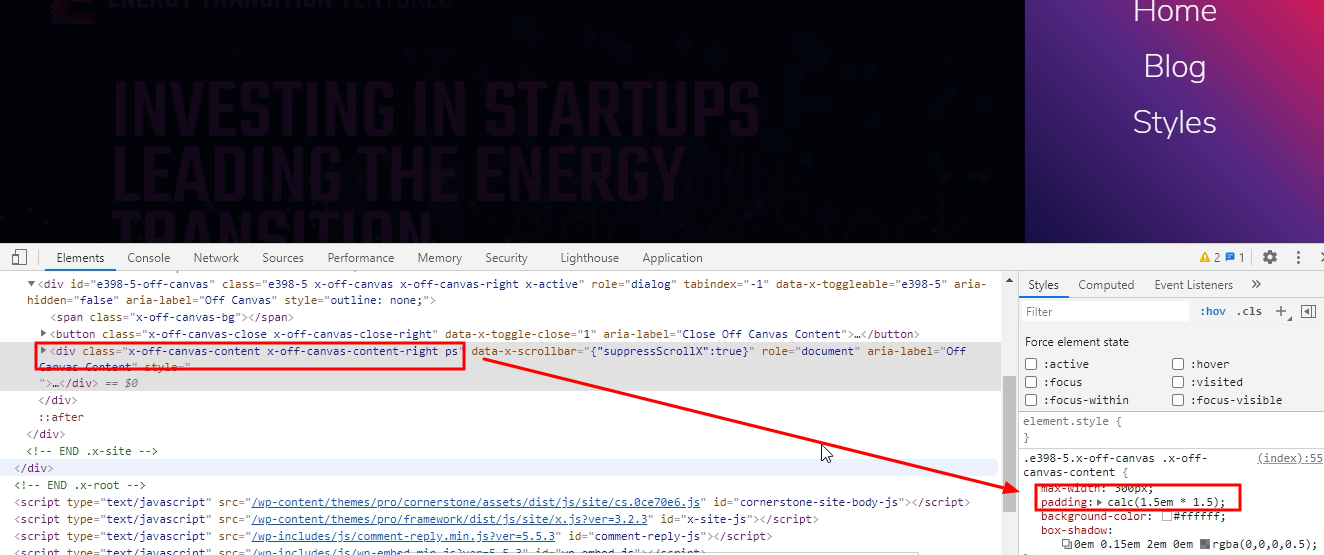1324x555 pixels.
Task: Open the Sources tab
Action: 283,258
